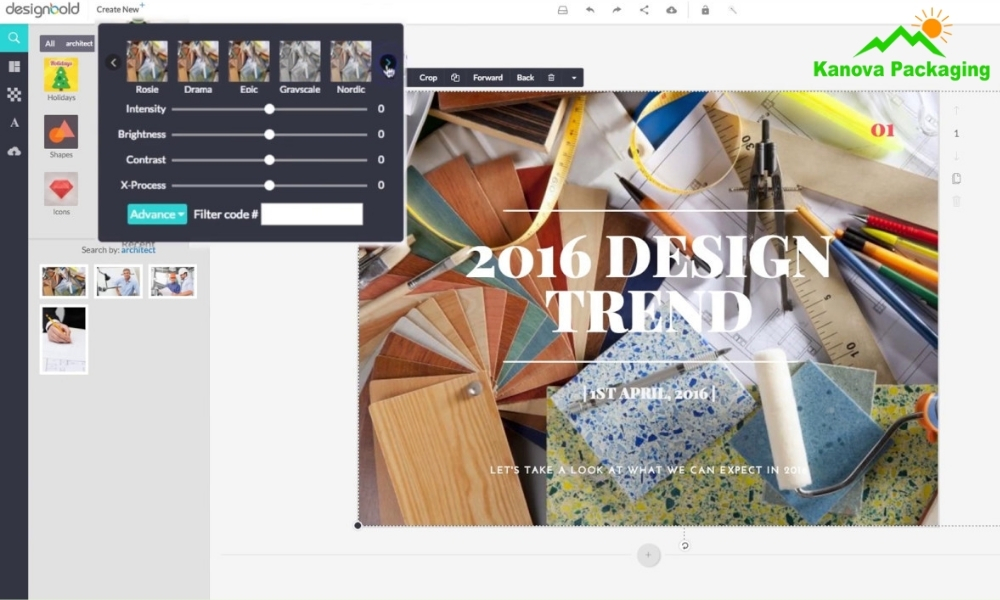
Task: Move page up with the up arrow
Action: click(x=956, y=110)
